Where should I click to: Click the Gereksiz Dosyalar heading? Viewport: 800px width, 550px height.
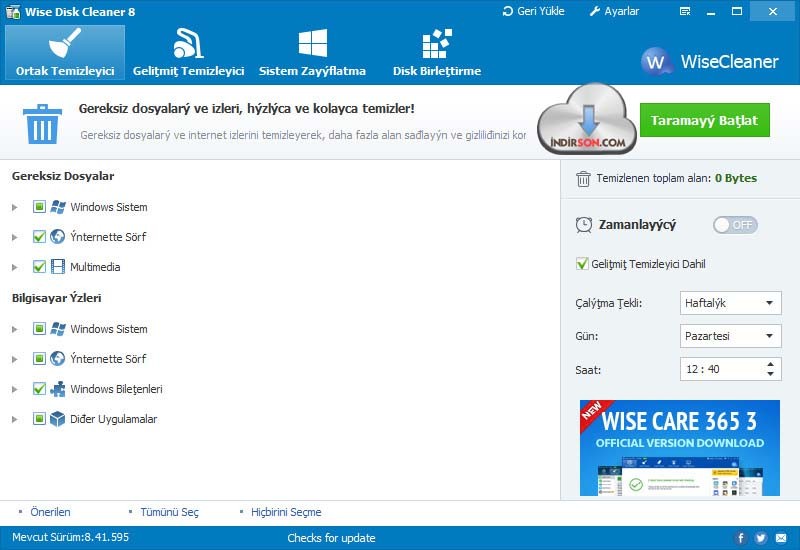pos(63,176)
